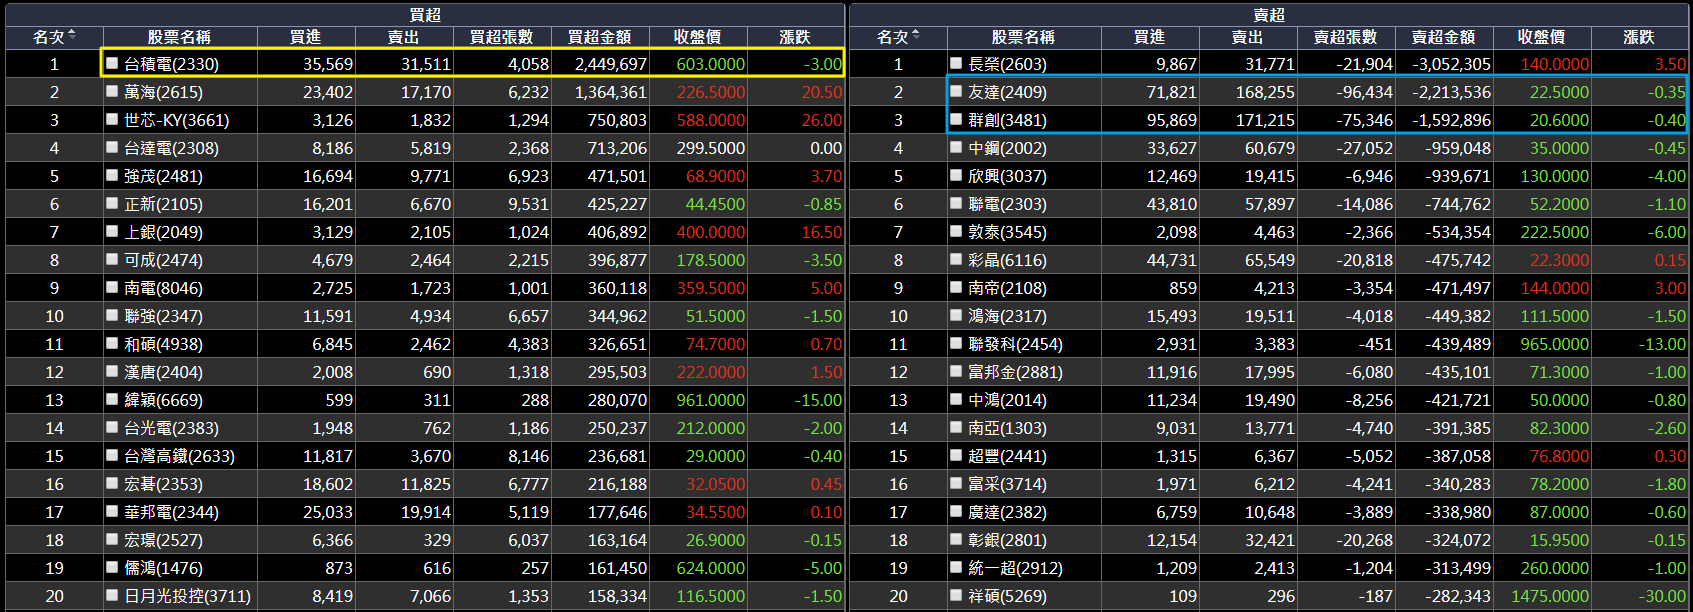Open stock 中鴻(2014)

(1007, 400)
